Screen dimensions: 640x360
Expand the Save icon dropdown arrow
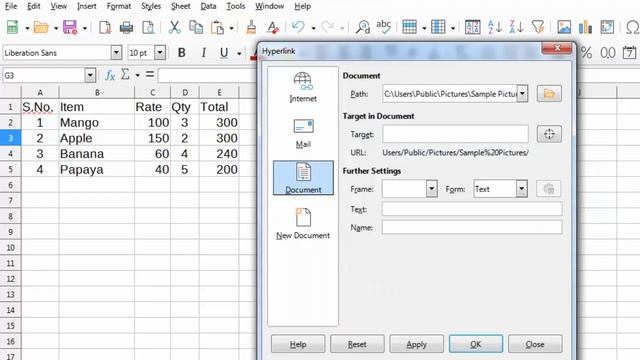point(84,28)
